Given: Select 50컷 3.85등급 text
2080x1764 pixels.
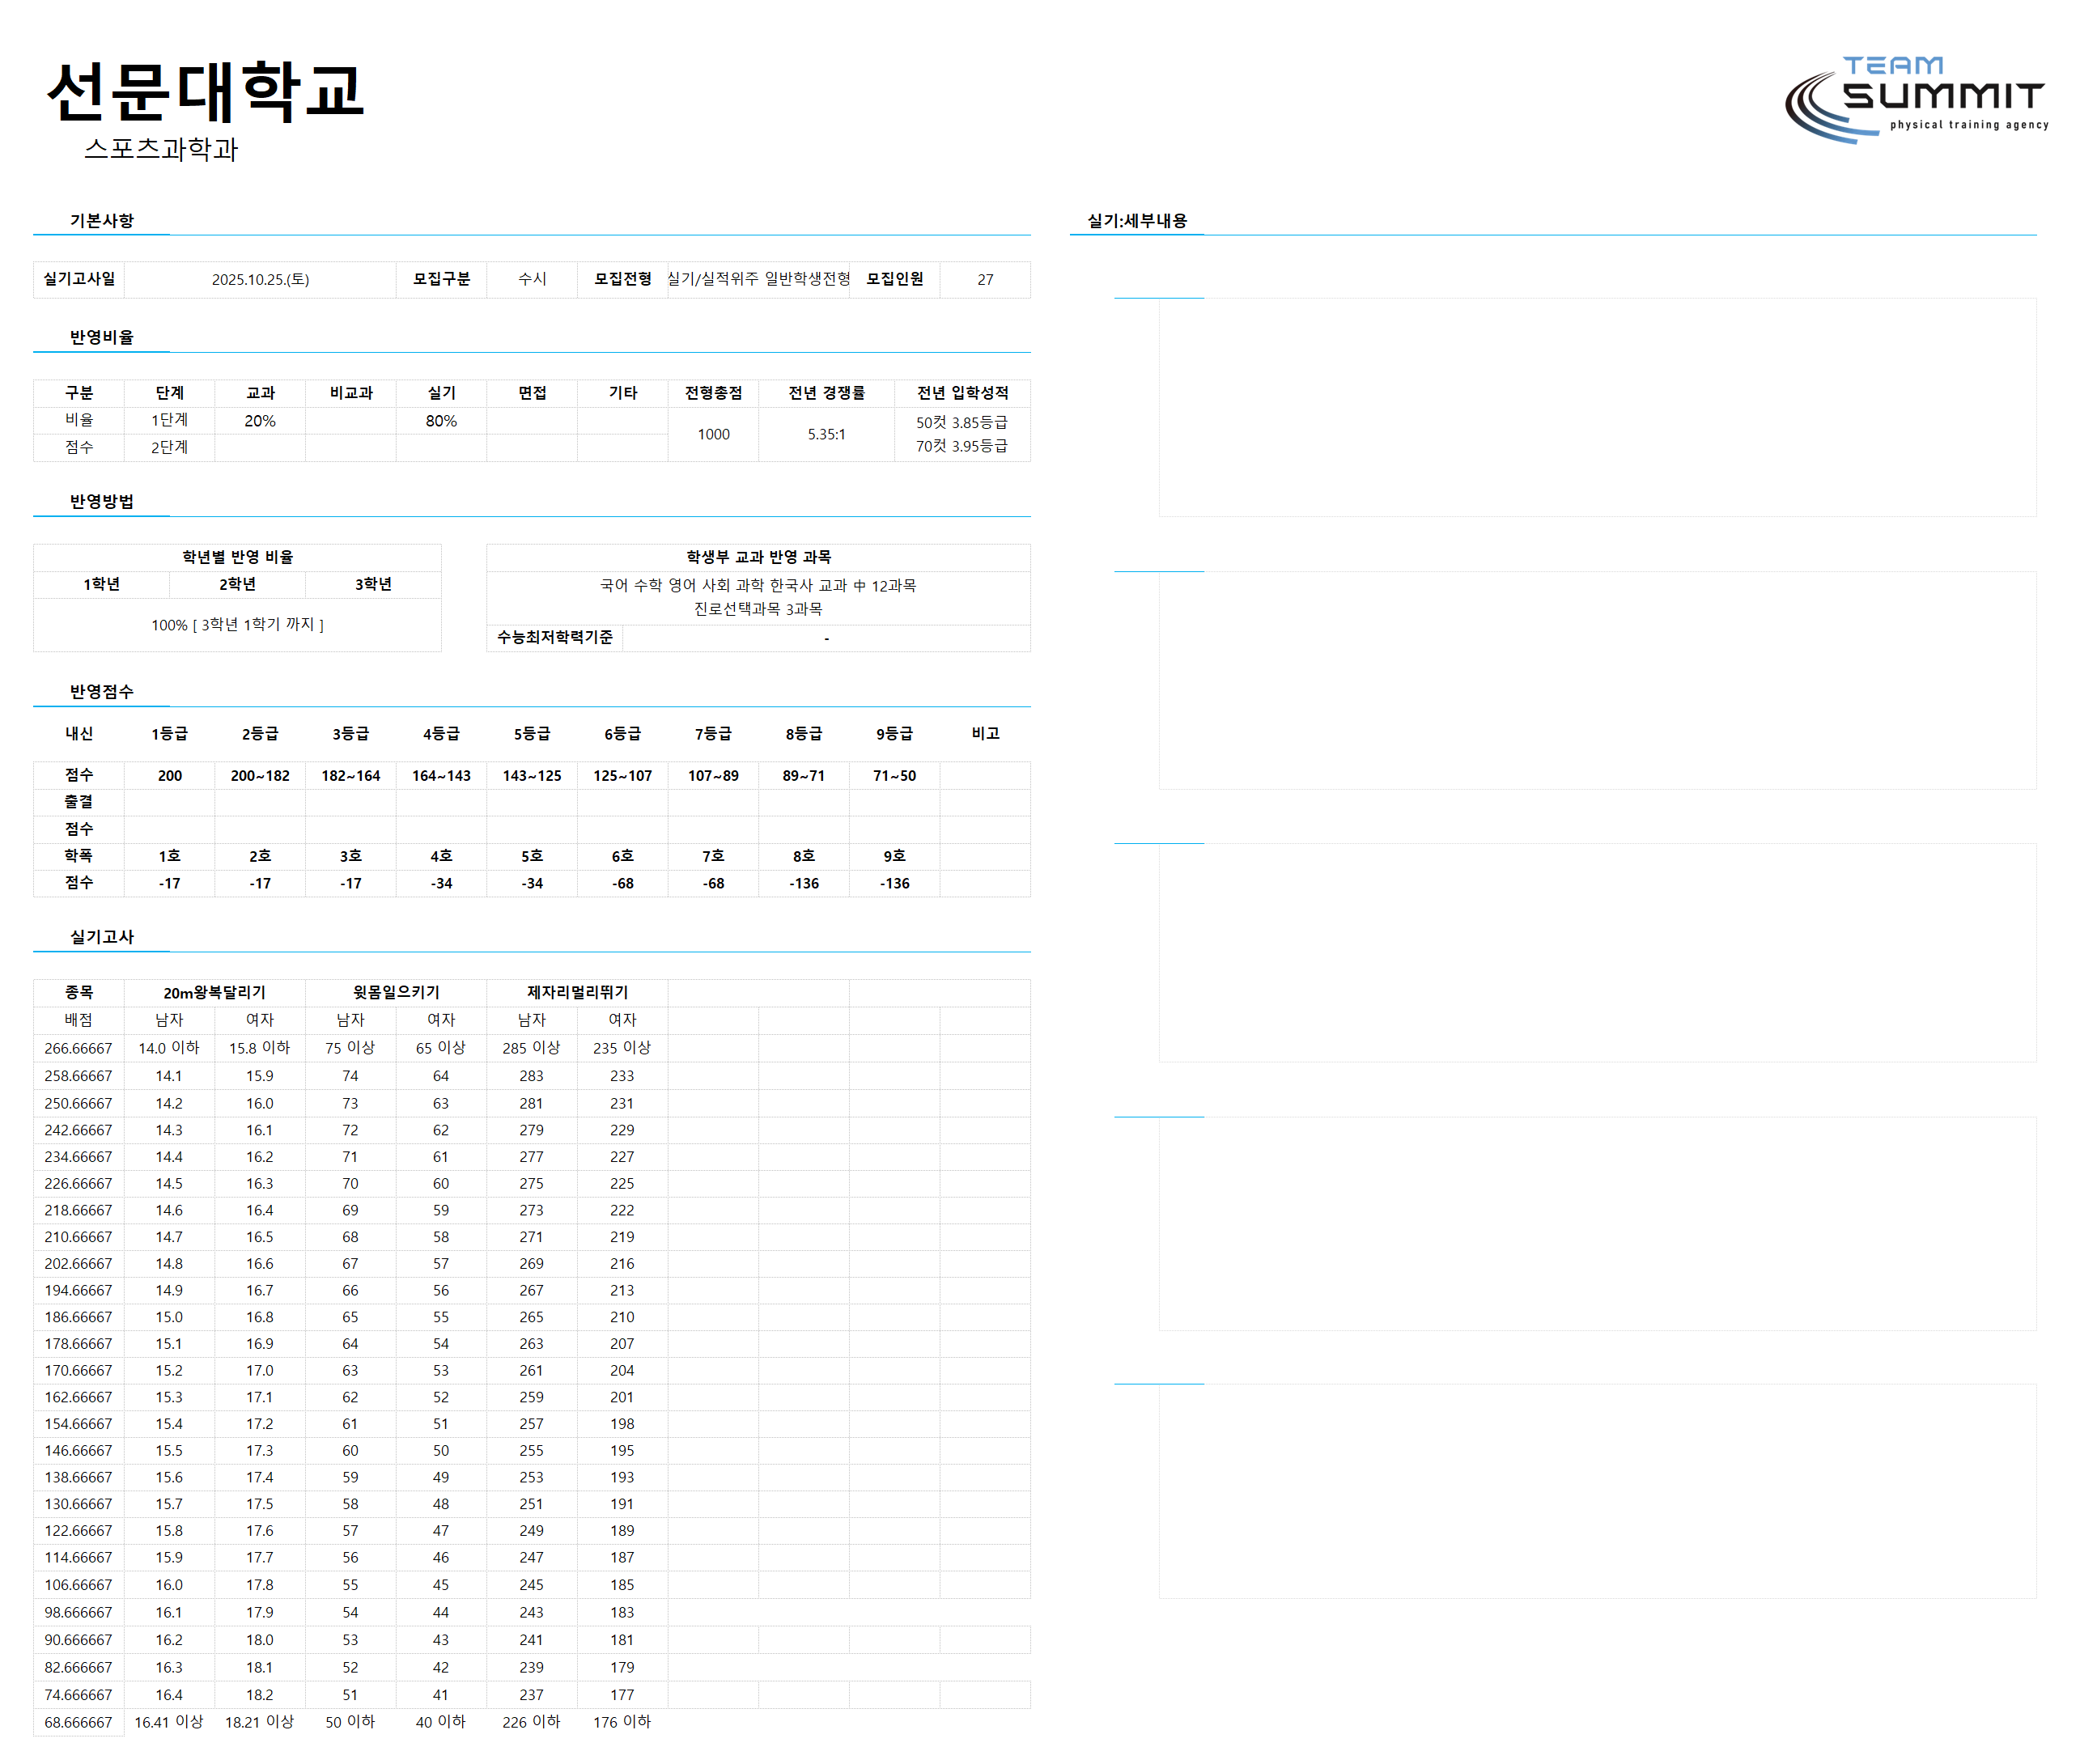Looking at the screenshot, I should coord(962,422).
